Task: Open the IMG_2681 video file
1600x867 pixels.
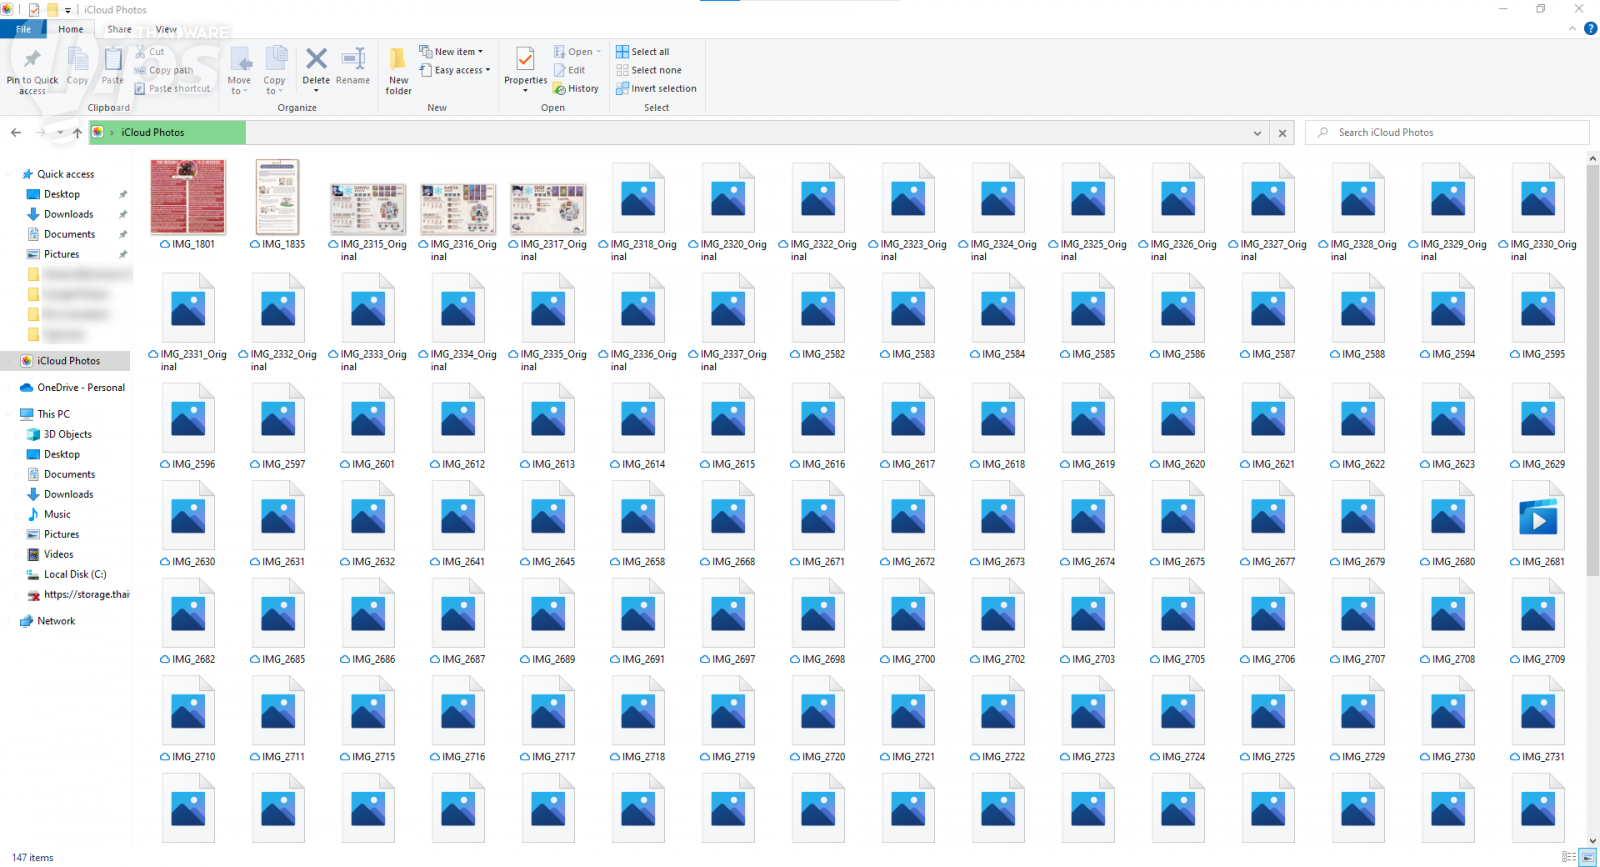Action: coord(1538,525)
